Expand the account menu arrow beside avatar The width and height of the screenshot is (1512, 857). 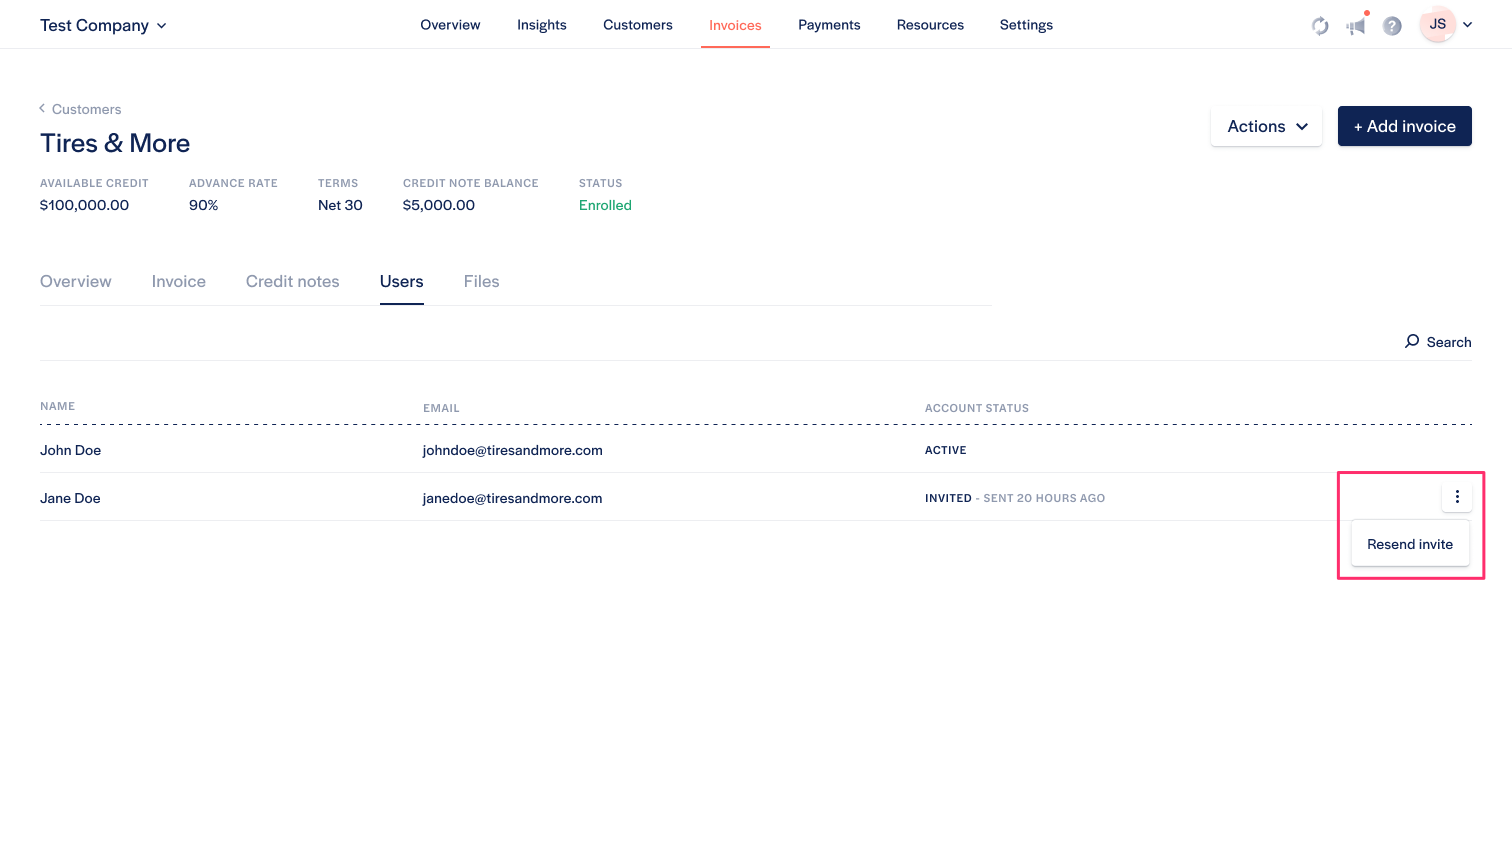pos(1468,25)
